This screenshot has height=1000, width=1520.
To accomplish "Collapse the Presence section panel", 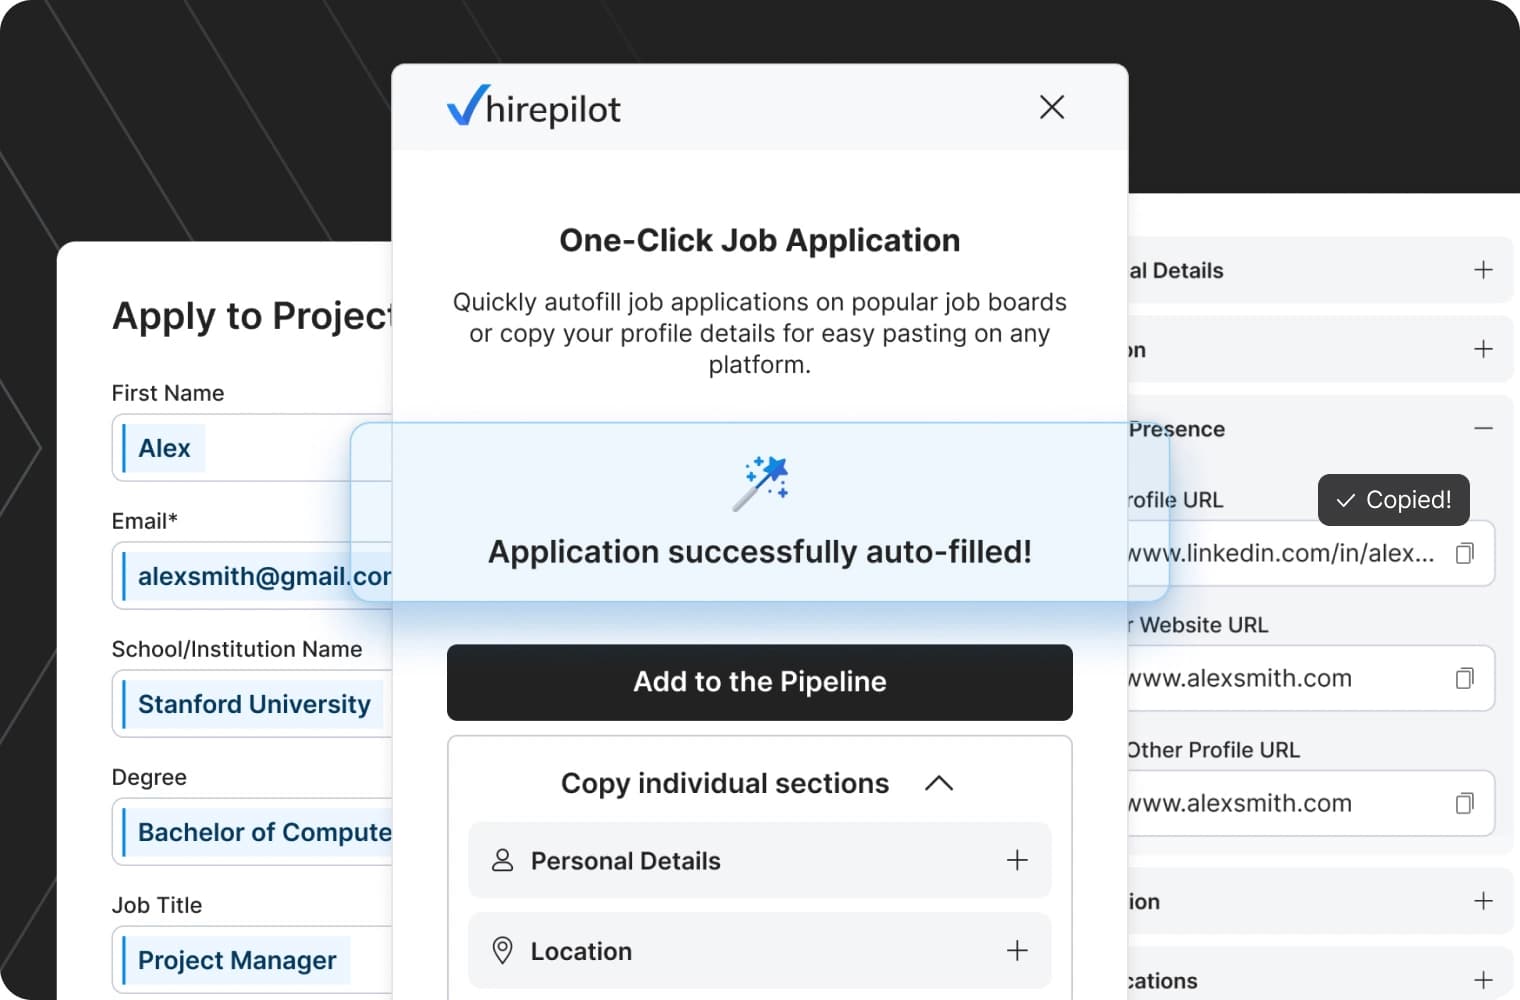I will coord(1482,428).
